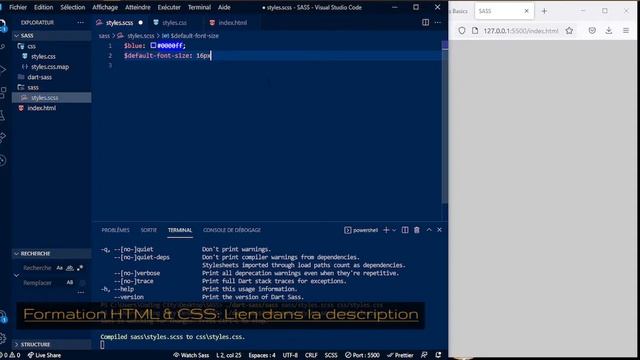Viewport: 640px width, 360px height.
Task: Switch to the styles.scss editor tab
Action: coord(120,23)
